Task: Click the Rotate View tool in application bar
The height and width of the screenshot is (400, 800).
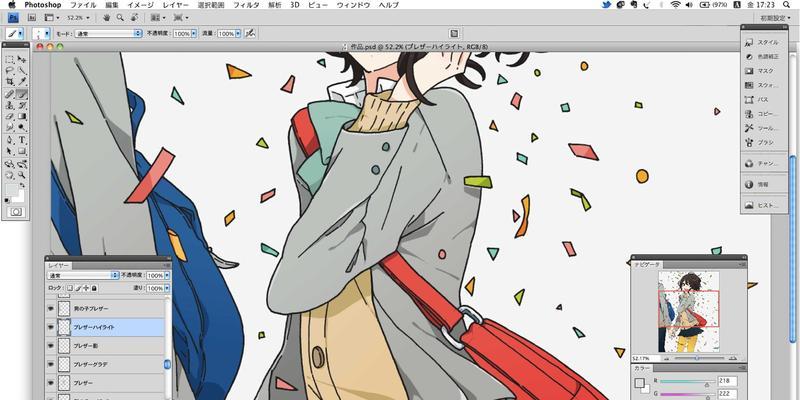Action: click(x=135, y=17)
